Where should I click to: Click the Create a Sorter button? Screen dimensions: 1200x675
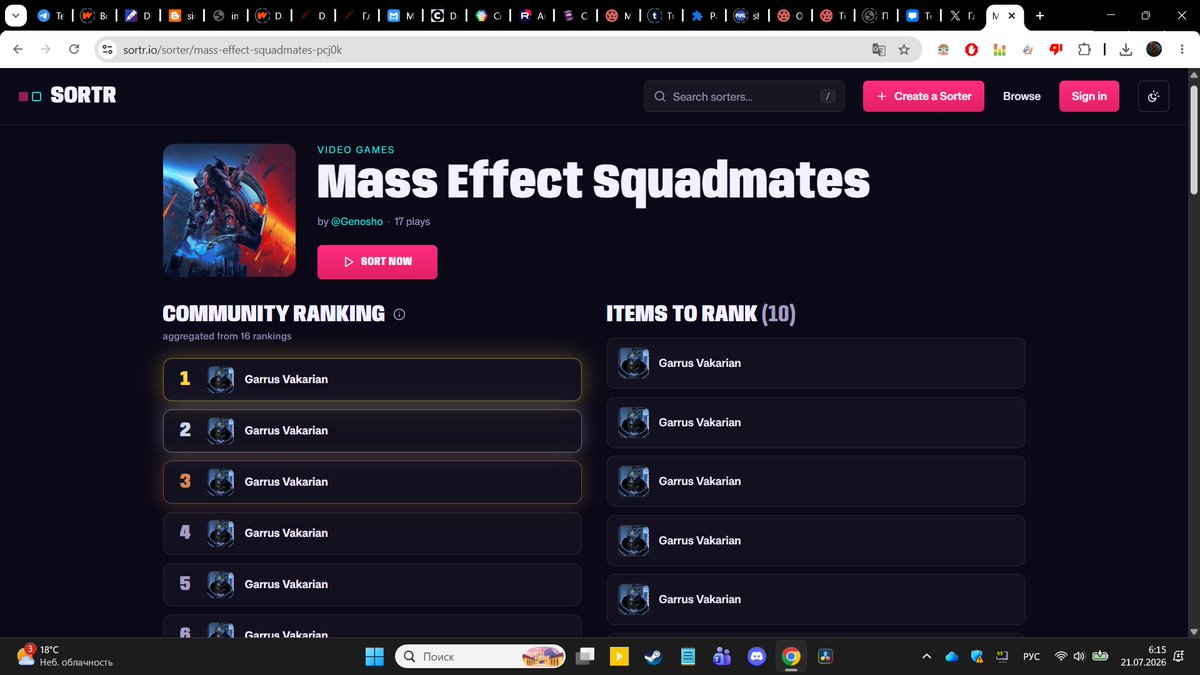click(924, 96)
